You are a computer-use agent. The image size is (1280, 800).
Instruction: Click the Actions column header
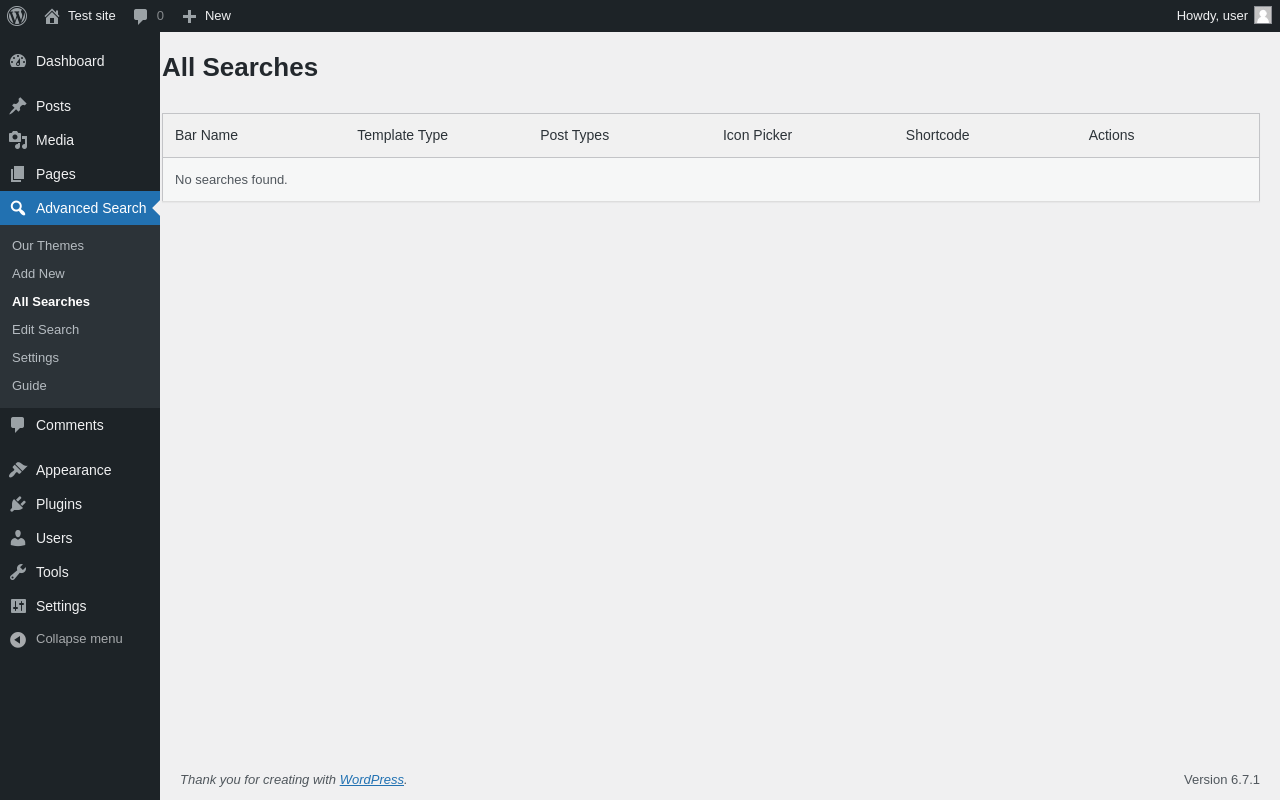pos(1111,135)
